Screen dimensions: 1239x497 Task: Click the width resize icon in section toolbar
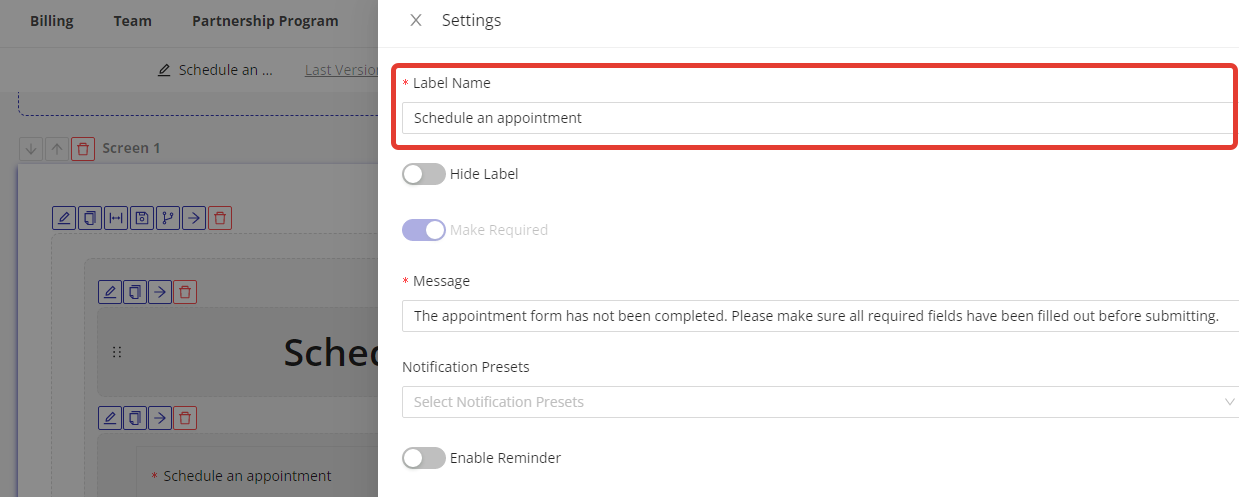pyautogui.click(x=117, y=218)
